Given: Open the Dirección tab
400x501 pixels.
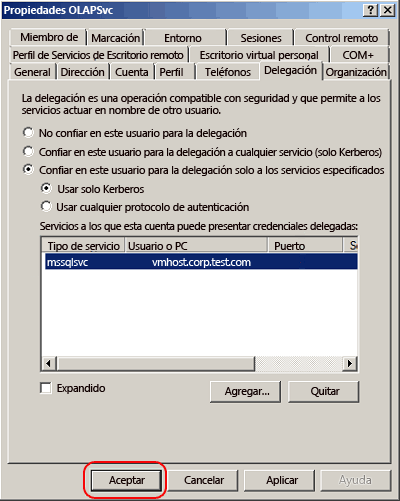Looking at the screenshot, I should [x=82, y=72].
